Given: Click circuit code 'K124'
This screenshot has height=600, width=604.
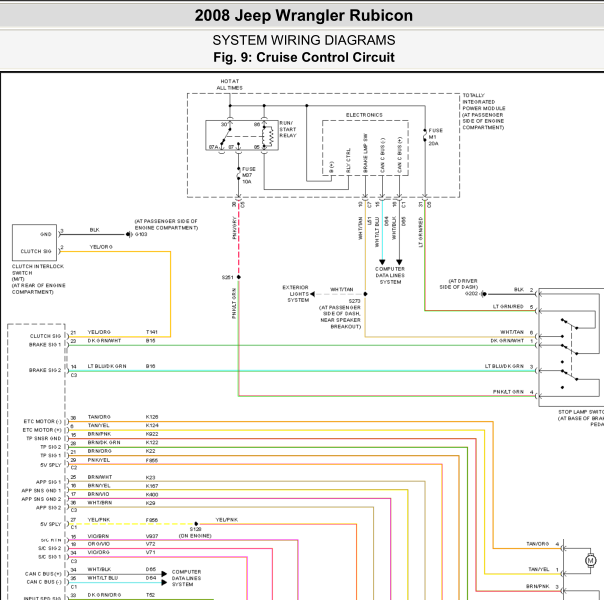Looking at the screenshot, I should pos(152,426).
